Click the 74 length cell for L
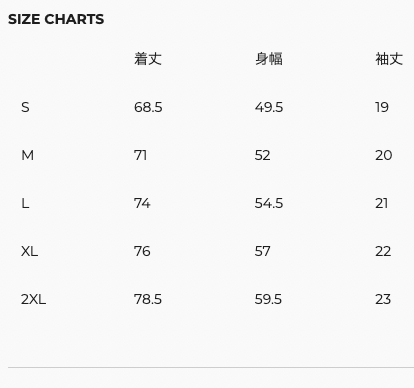 (142, 203)
